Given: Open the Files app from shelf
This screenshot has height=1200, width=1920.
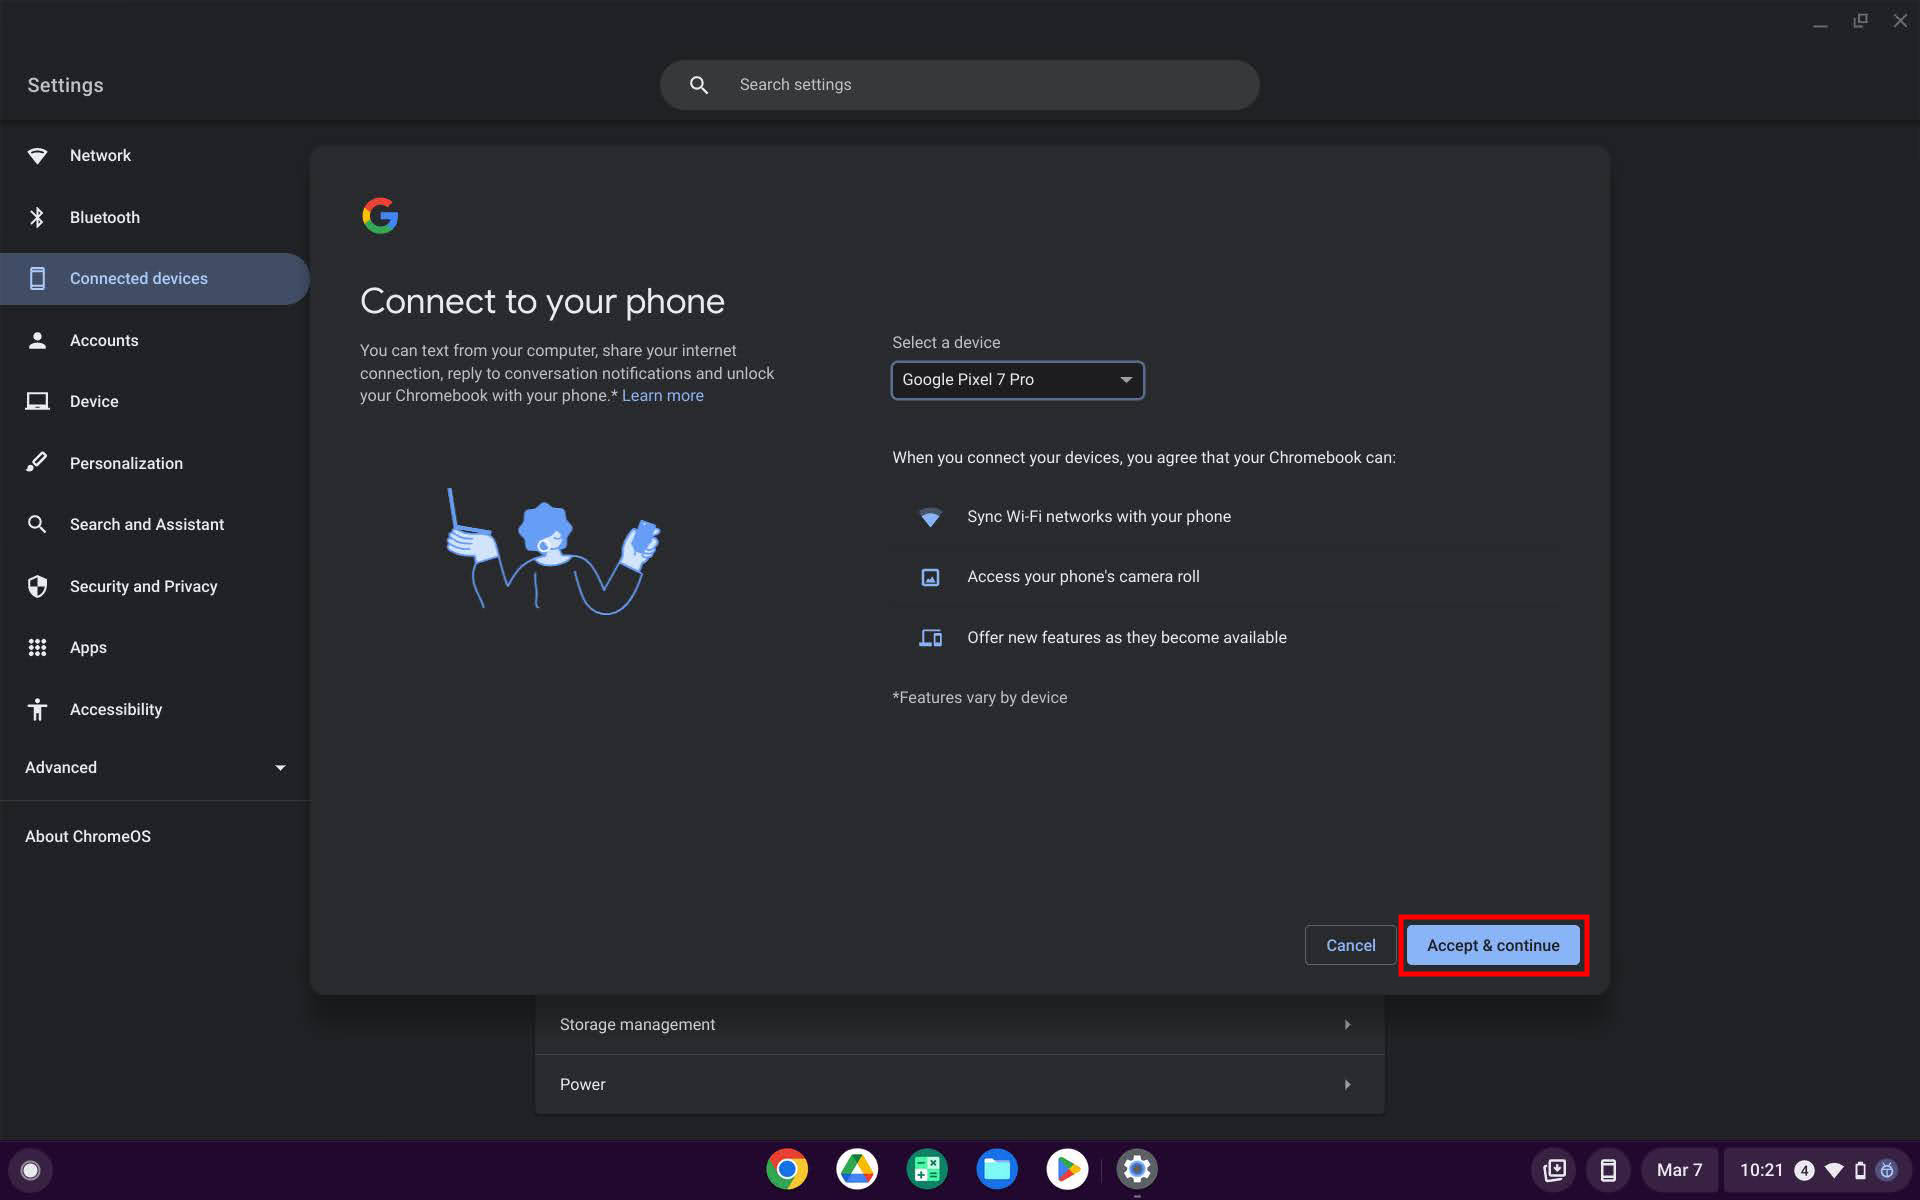Looking at the screenshot, I should click(997, 1169).
